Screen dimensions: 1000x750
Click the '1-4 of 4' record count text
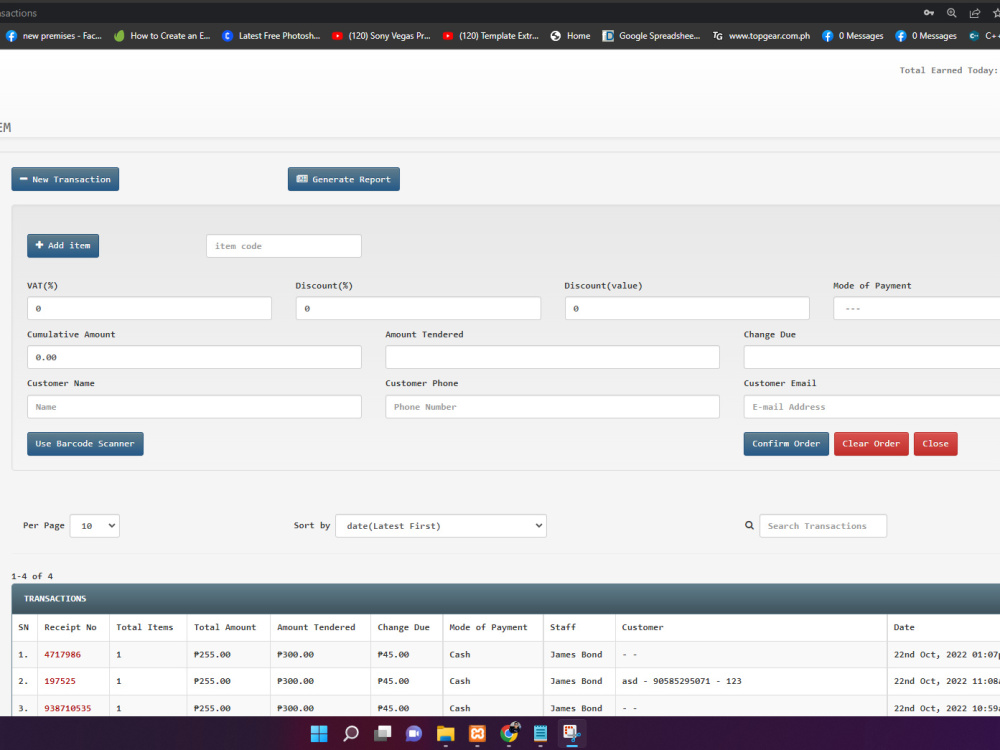tap(32, 576)
